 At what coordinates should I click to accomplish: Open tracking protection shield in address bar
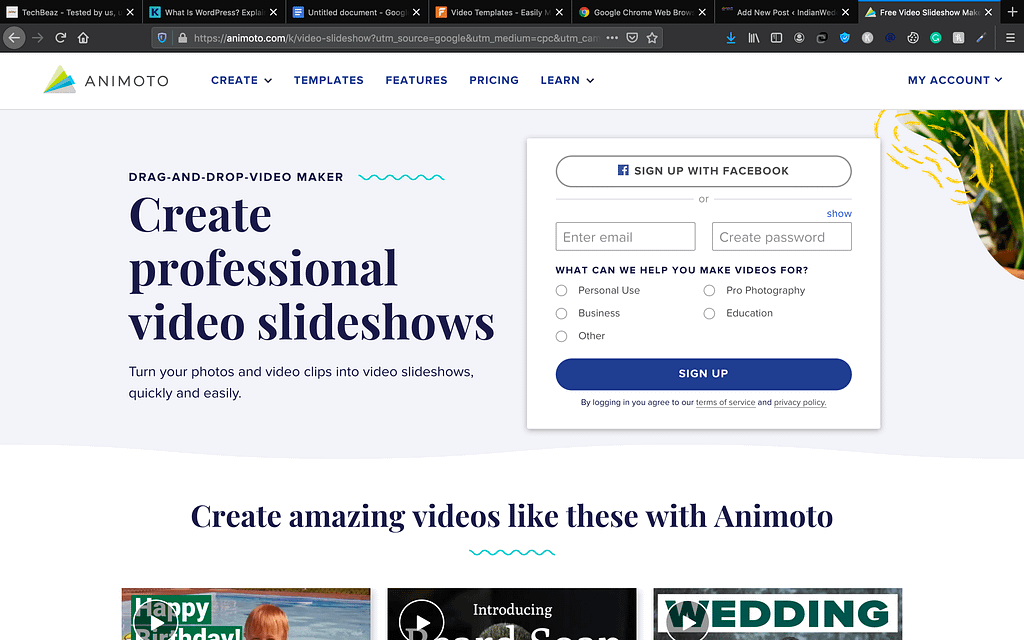(163, 38)
